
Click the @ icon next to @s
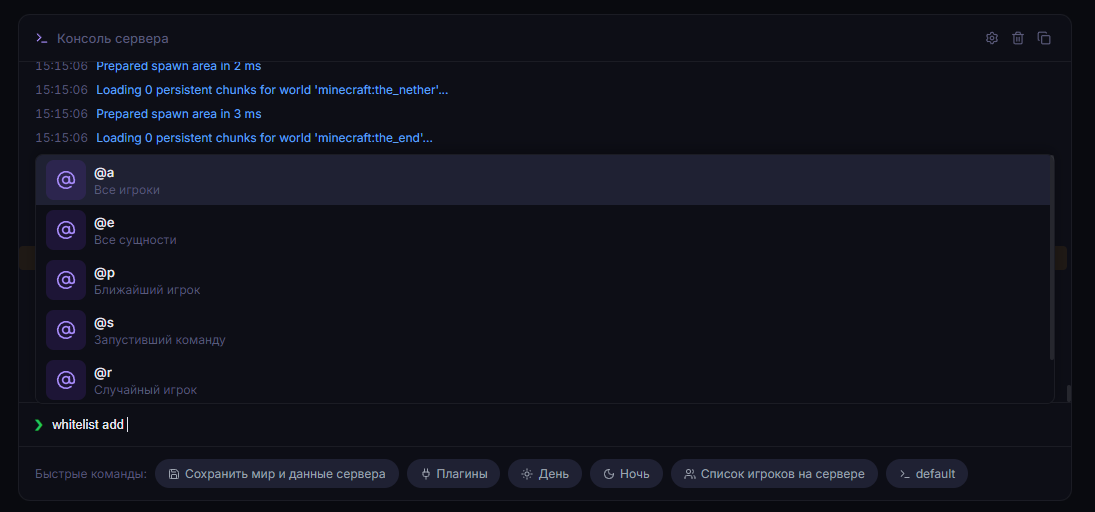tap(66, 330)
